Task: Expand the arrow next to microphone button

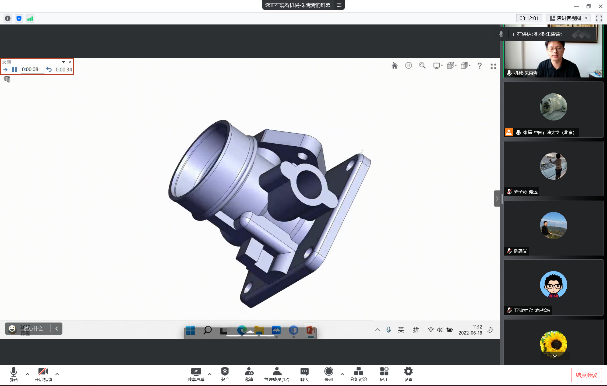Action: tap(27, 374)
